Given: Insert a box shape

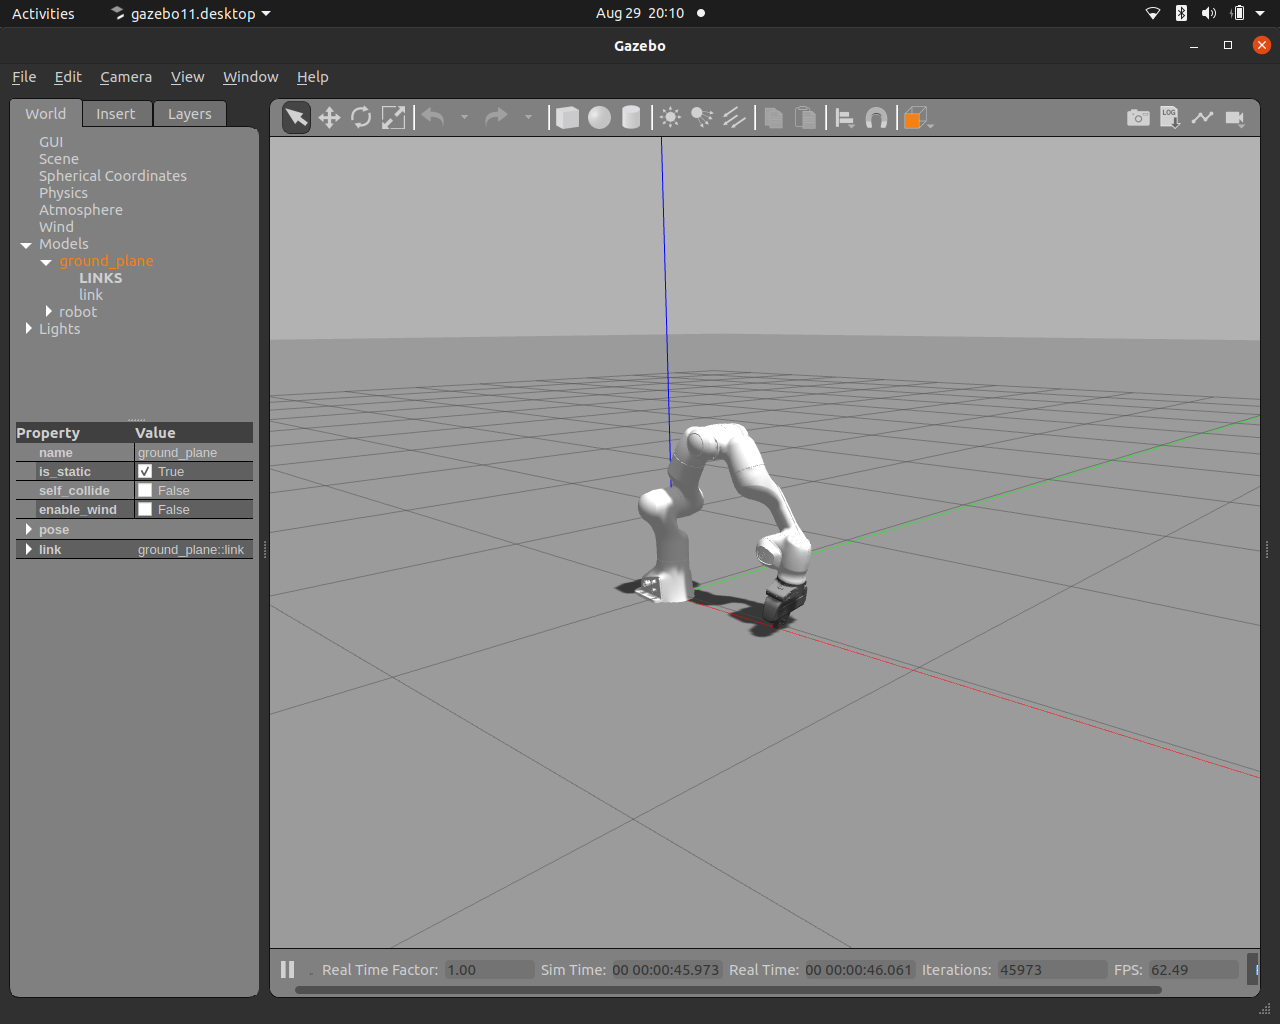Looking at the screenshot, I should [x=567, y=118].
